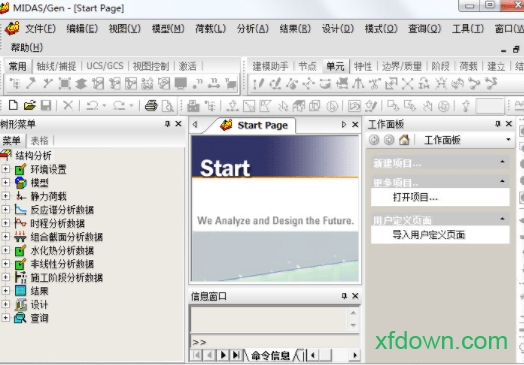The height and width of the screenshot is (365, 524).
Task: Click the Print icon
Action: click(151, 106)
